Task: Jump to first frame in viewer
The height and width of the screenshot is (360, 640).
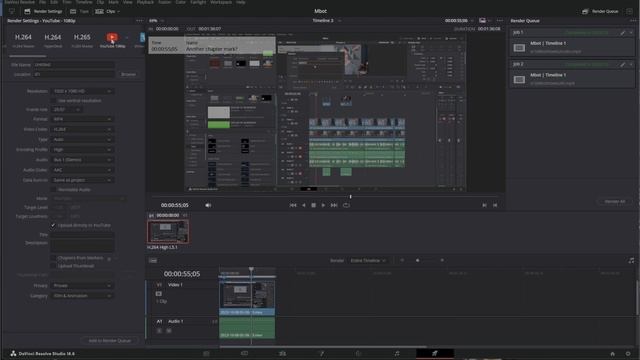Action: (x=293, y=205)
